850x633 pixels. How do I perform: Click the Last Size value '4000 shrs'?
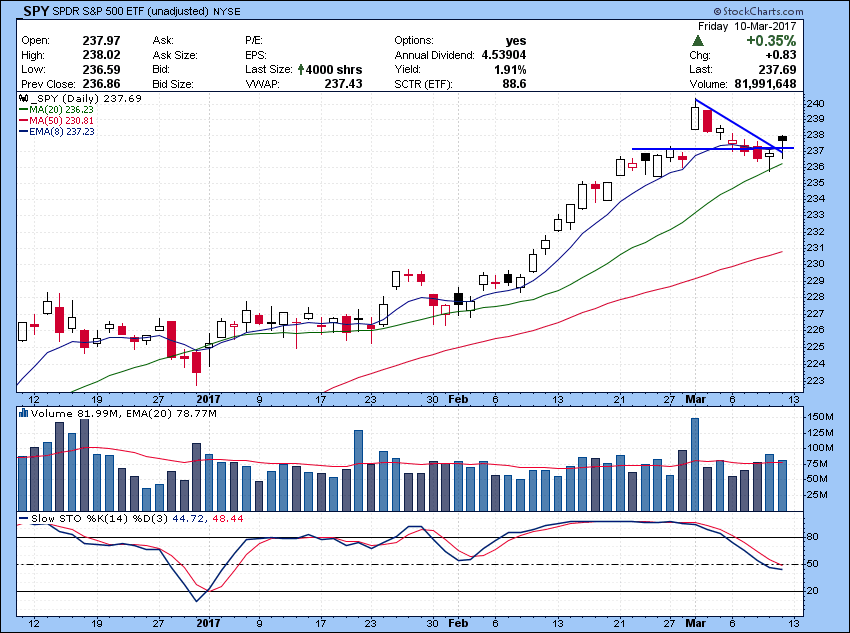[x=334, y=70]
